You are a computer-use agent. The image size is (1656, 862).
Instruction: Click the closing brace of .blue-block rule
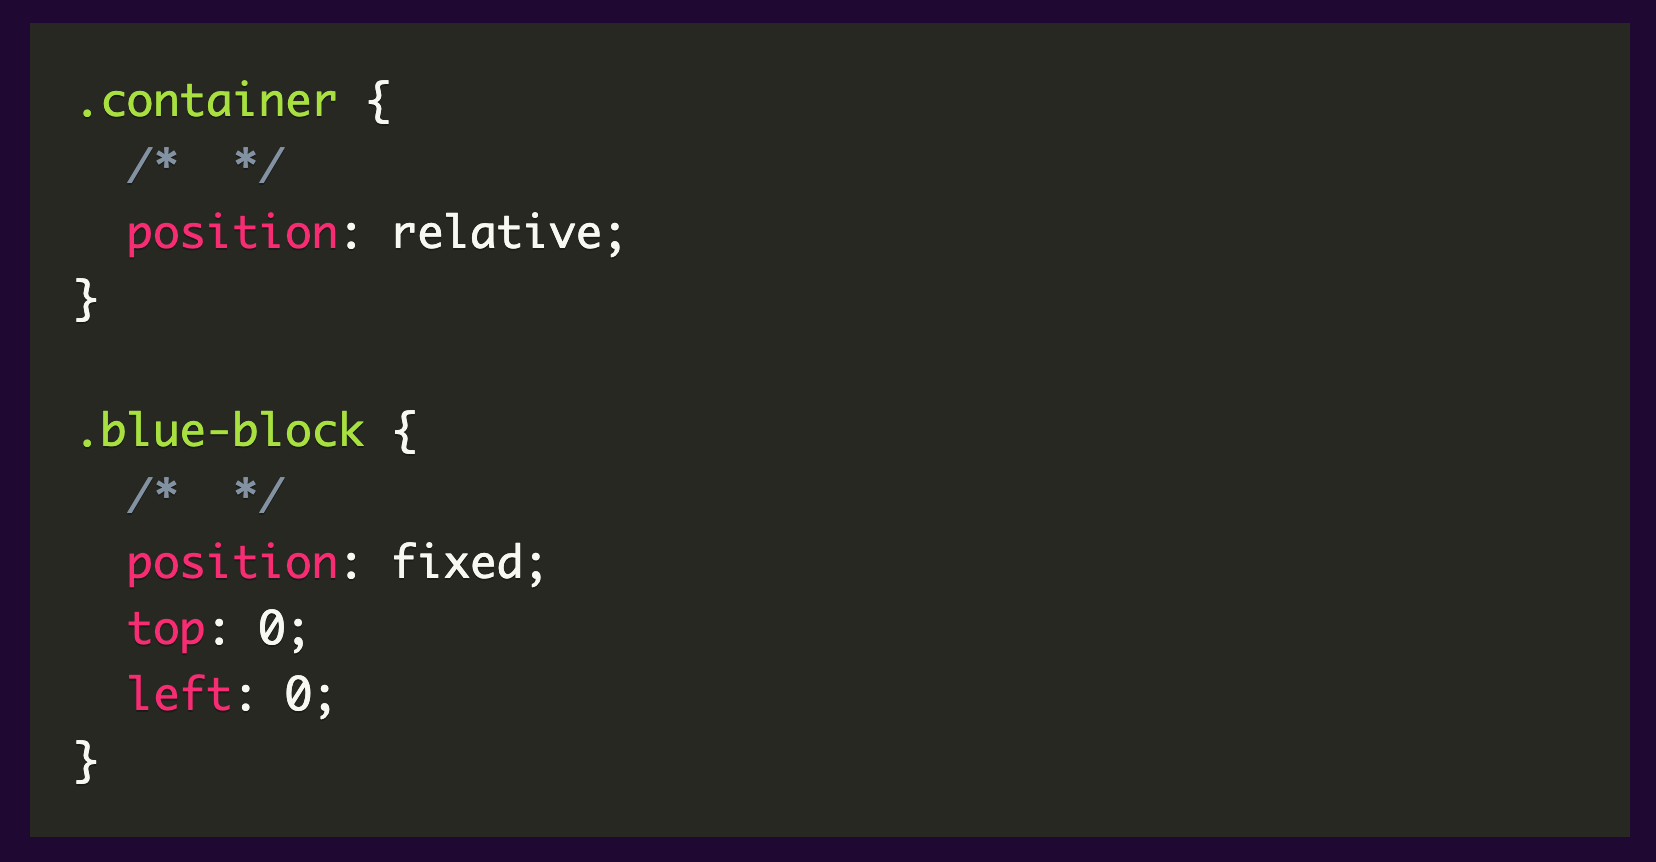click(x=86, y=761)
